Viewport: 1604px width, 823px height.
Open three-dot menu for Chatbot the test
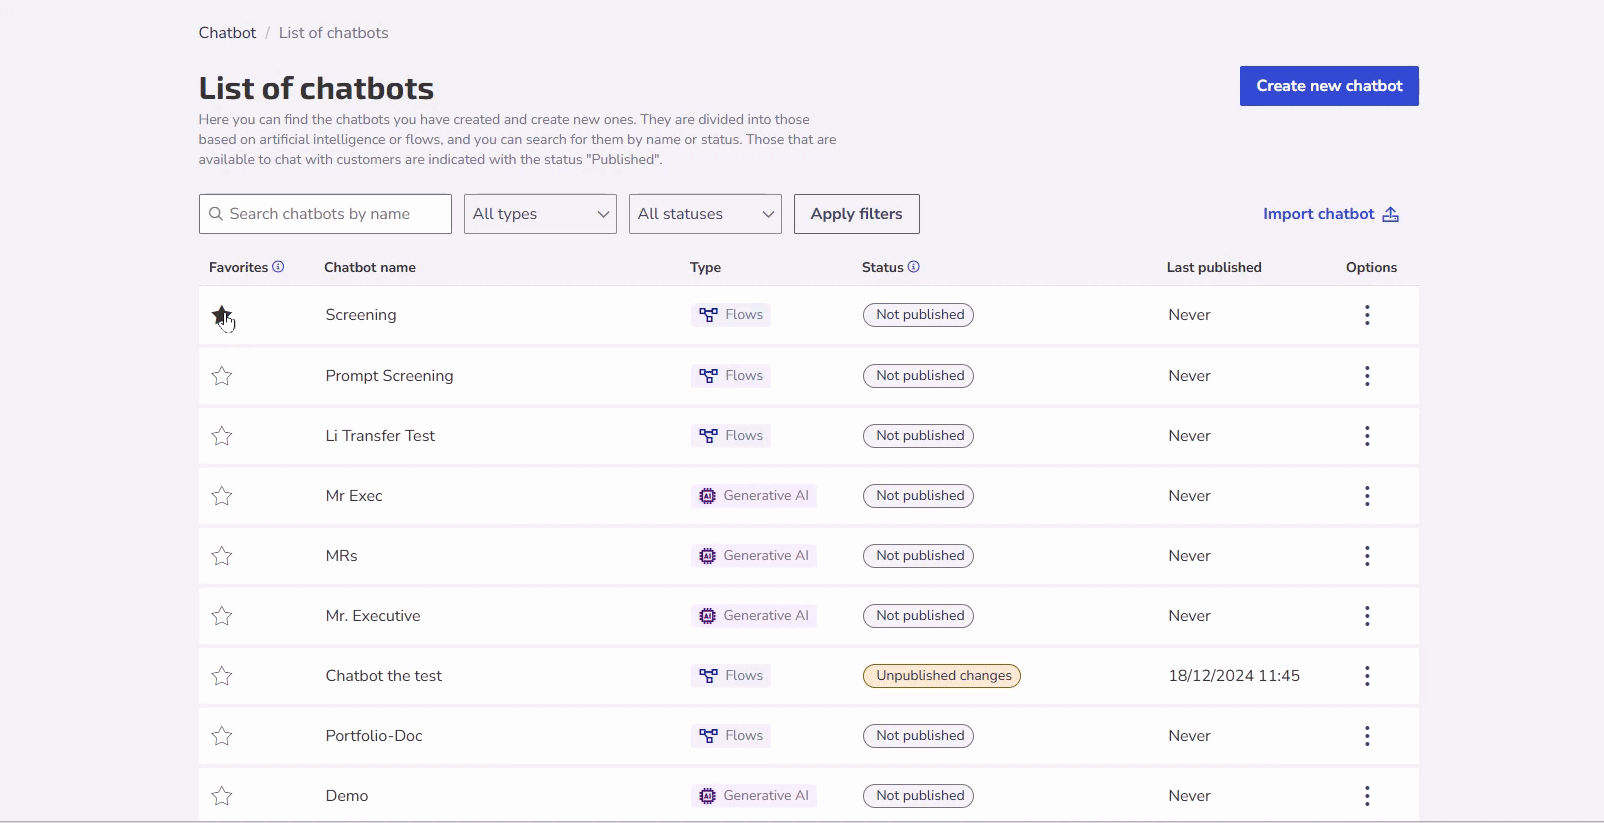pos(1367,676)
